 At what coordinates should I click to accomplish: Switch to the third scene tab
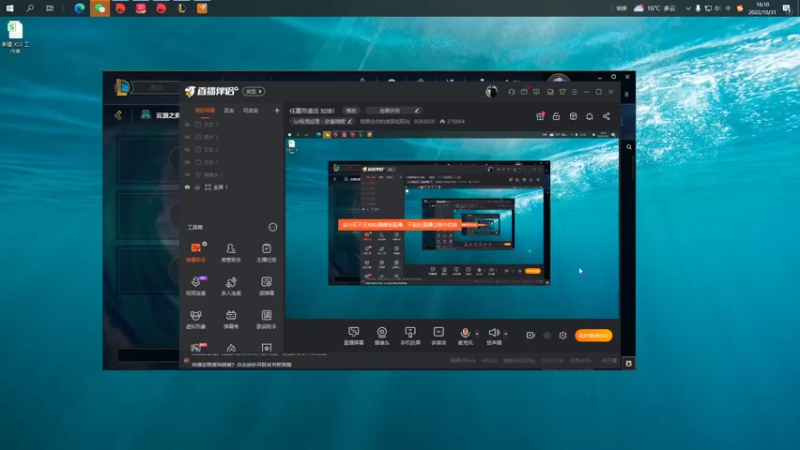click(251, 111)
